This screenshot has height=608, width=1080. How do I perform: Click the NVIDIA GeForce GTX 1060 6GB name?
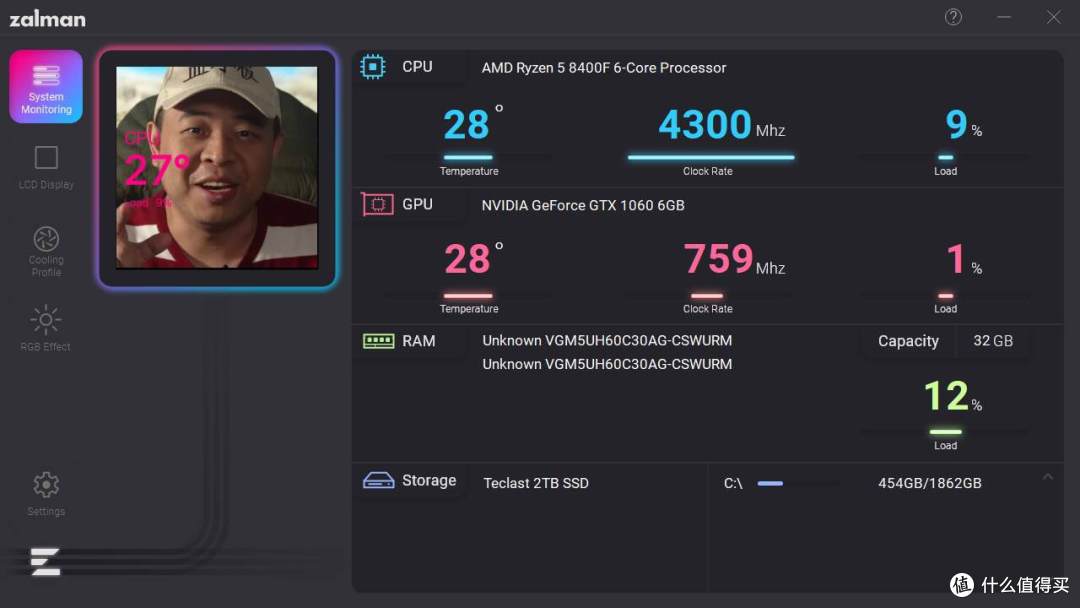click(x=583, y=205)
